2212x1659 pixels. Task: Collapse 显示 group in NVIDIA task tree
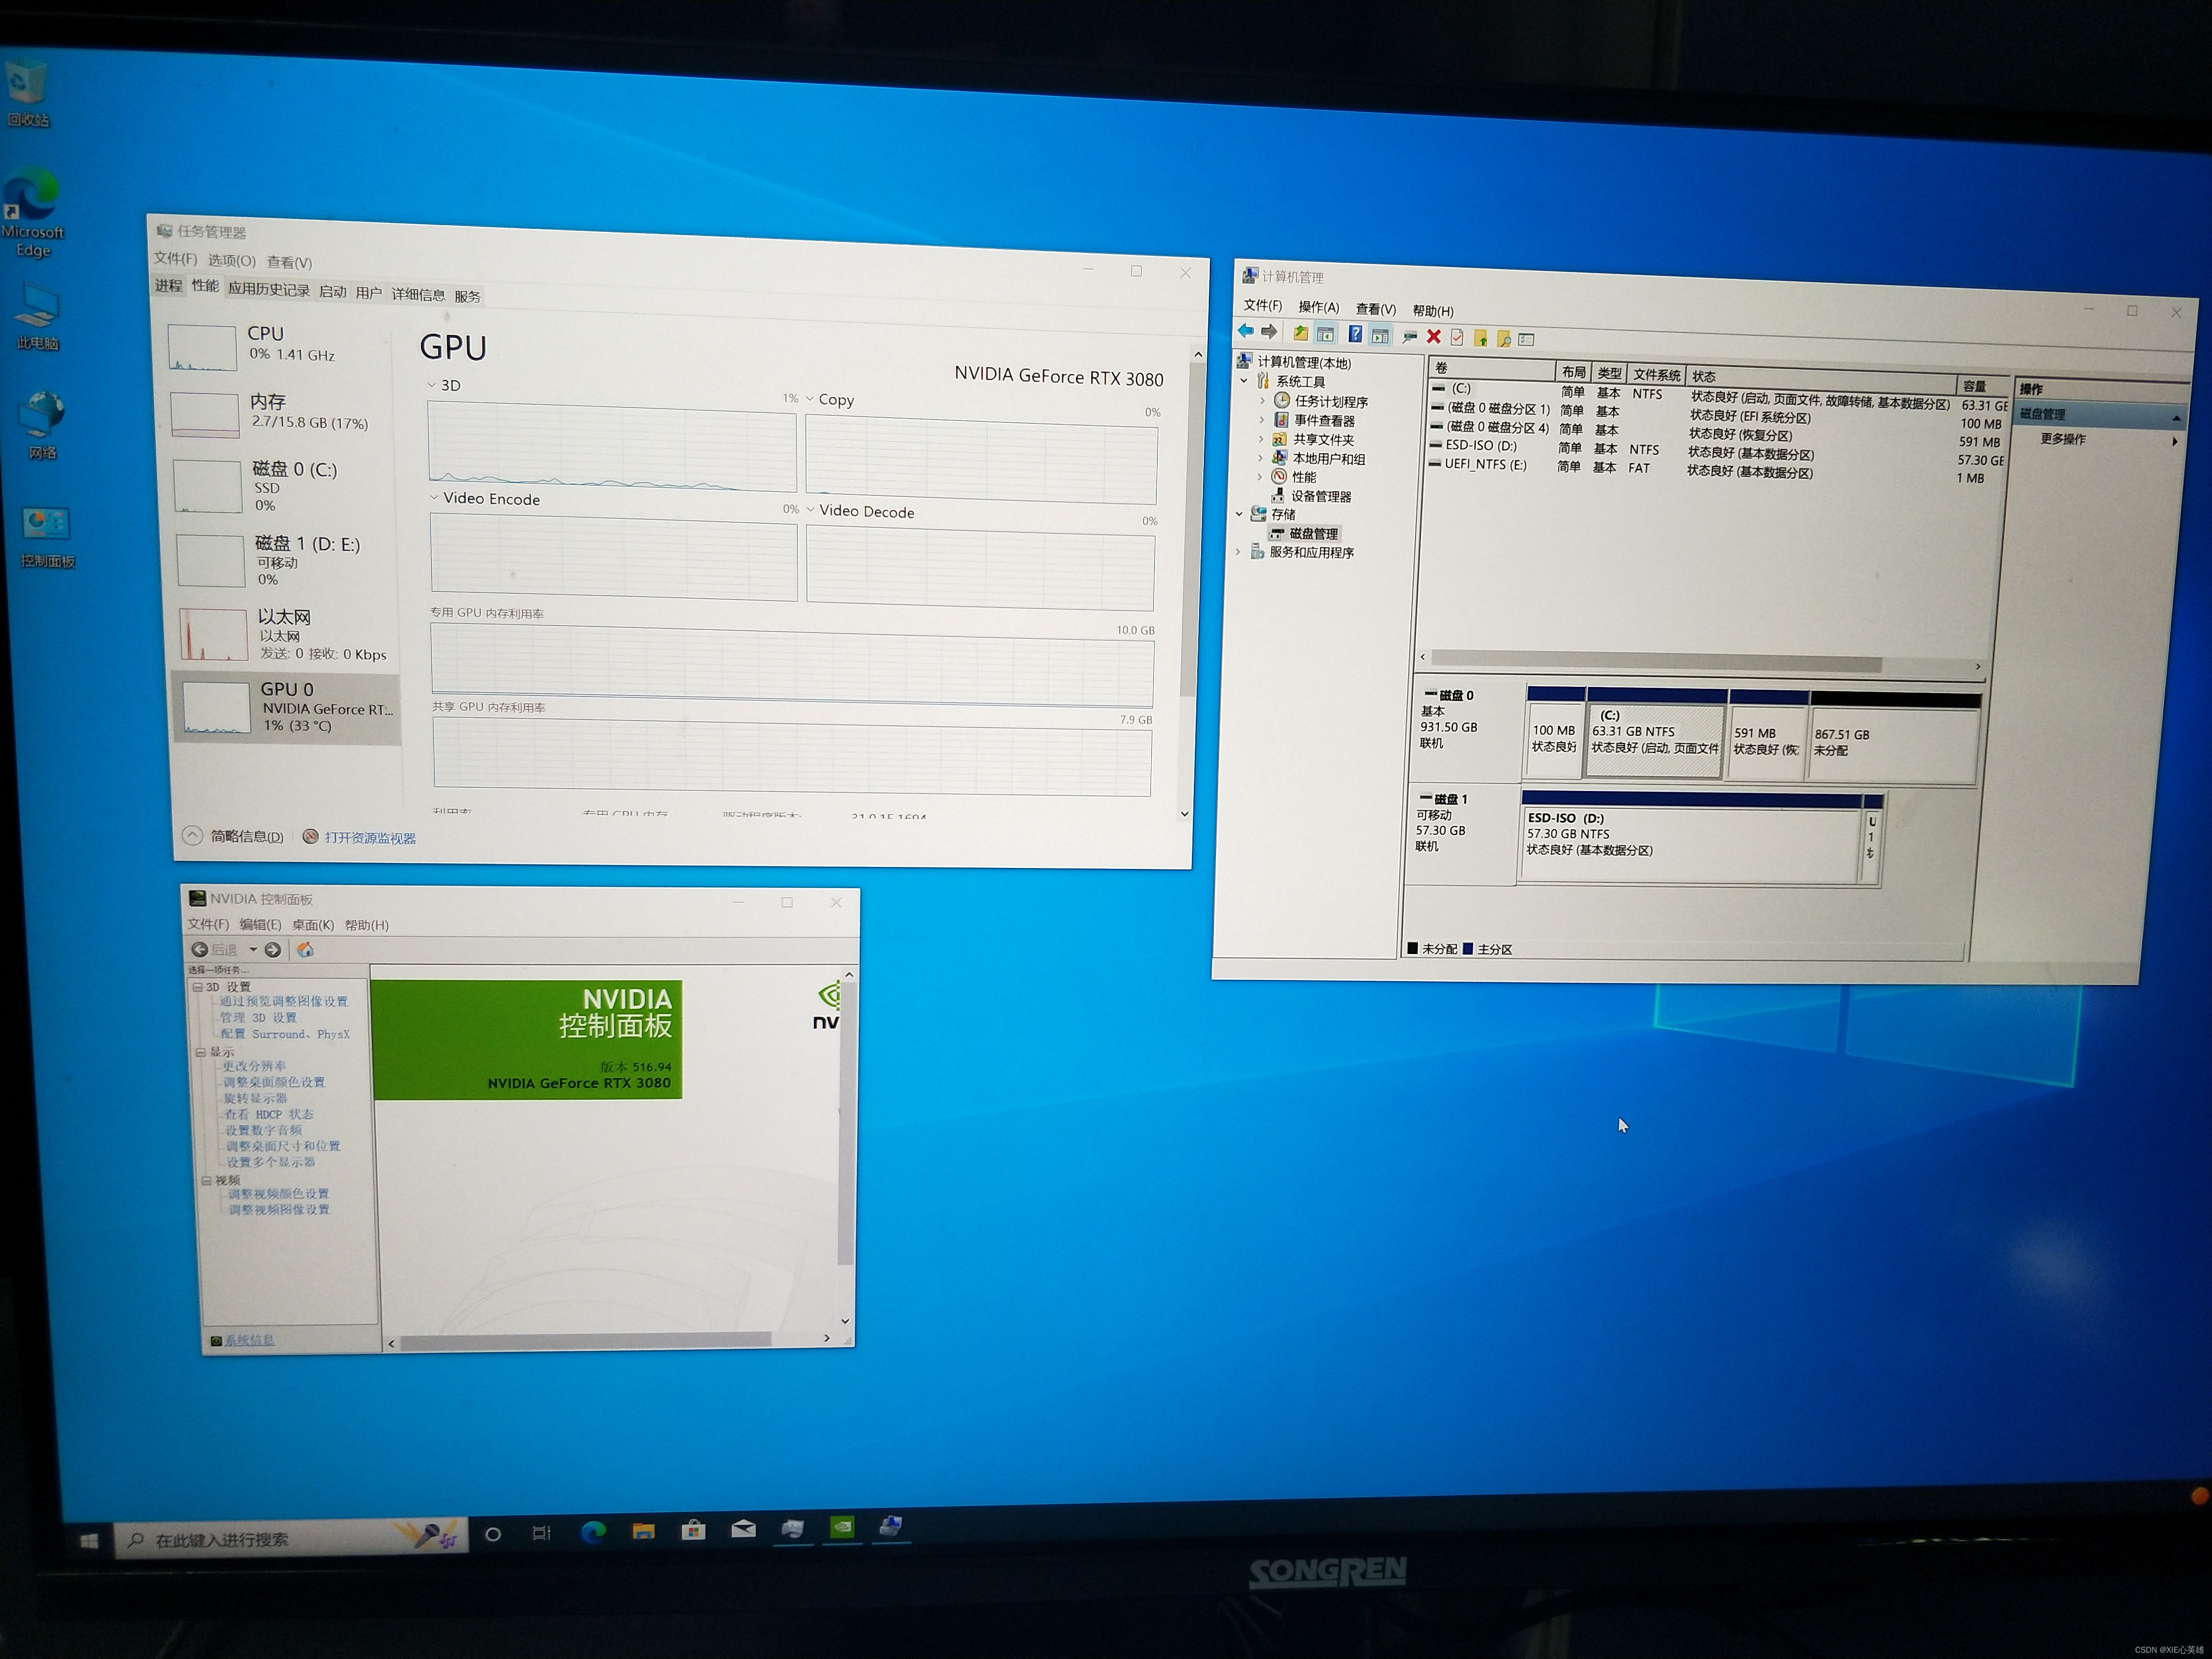pyautogui.click(x=201, y=1052)
